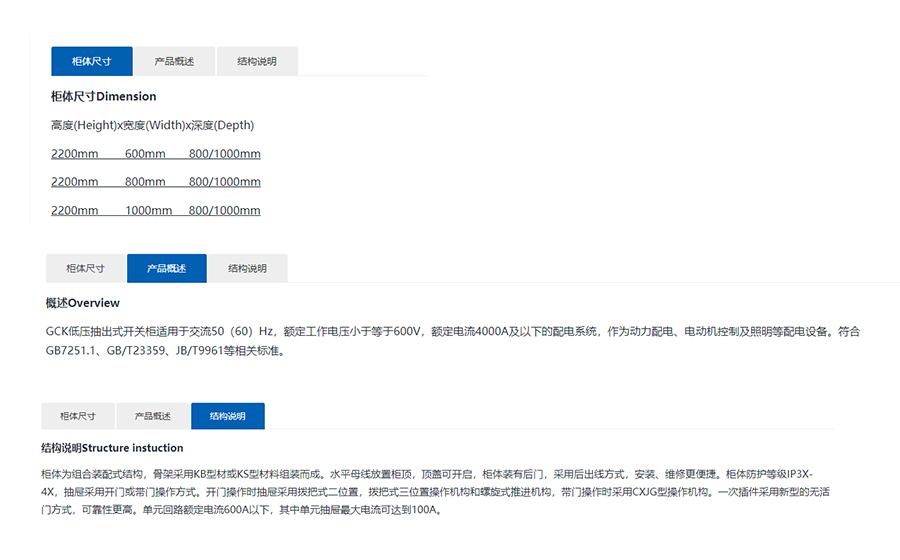Click the 概述Overview heading

[83, 303]
